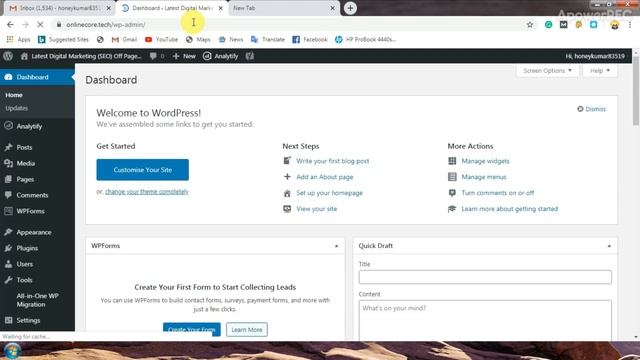
Task: Go back with browser back arrow
Action: (x=10, y=24)
